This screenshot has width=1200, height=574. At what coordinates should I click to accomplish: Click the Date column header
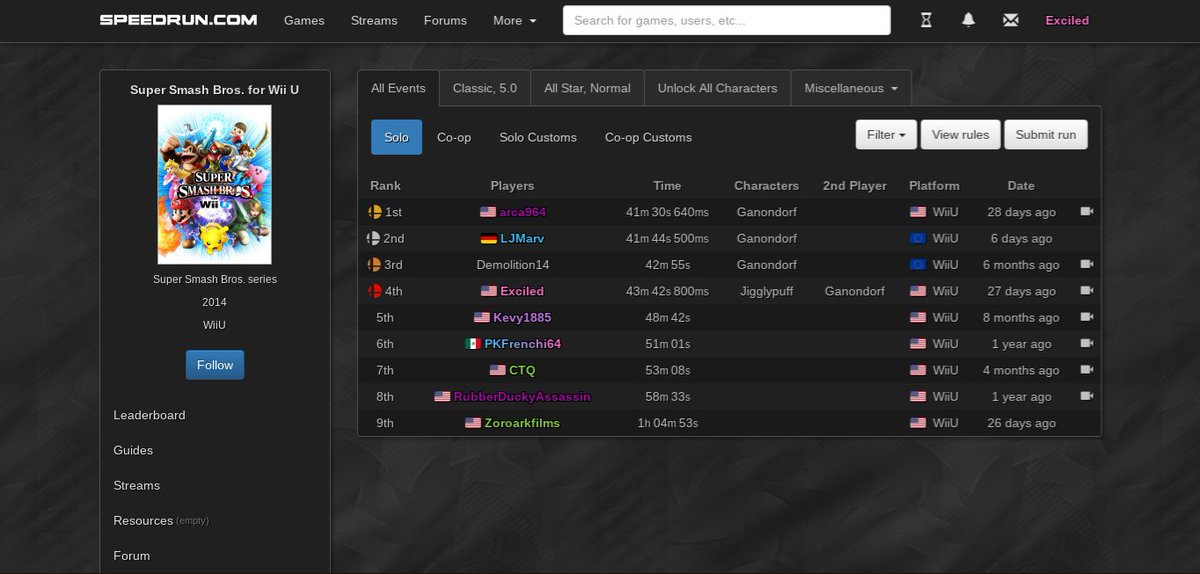pos(1021,186)
